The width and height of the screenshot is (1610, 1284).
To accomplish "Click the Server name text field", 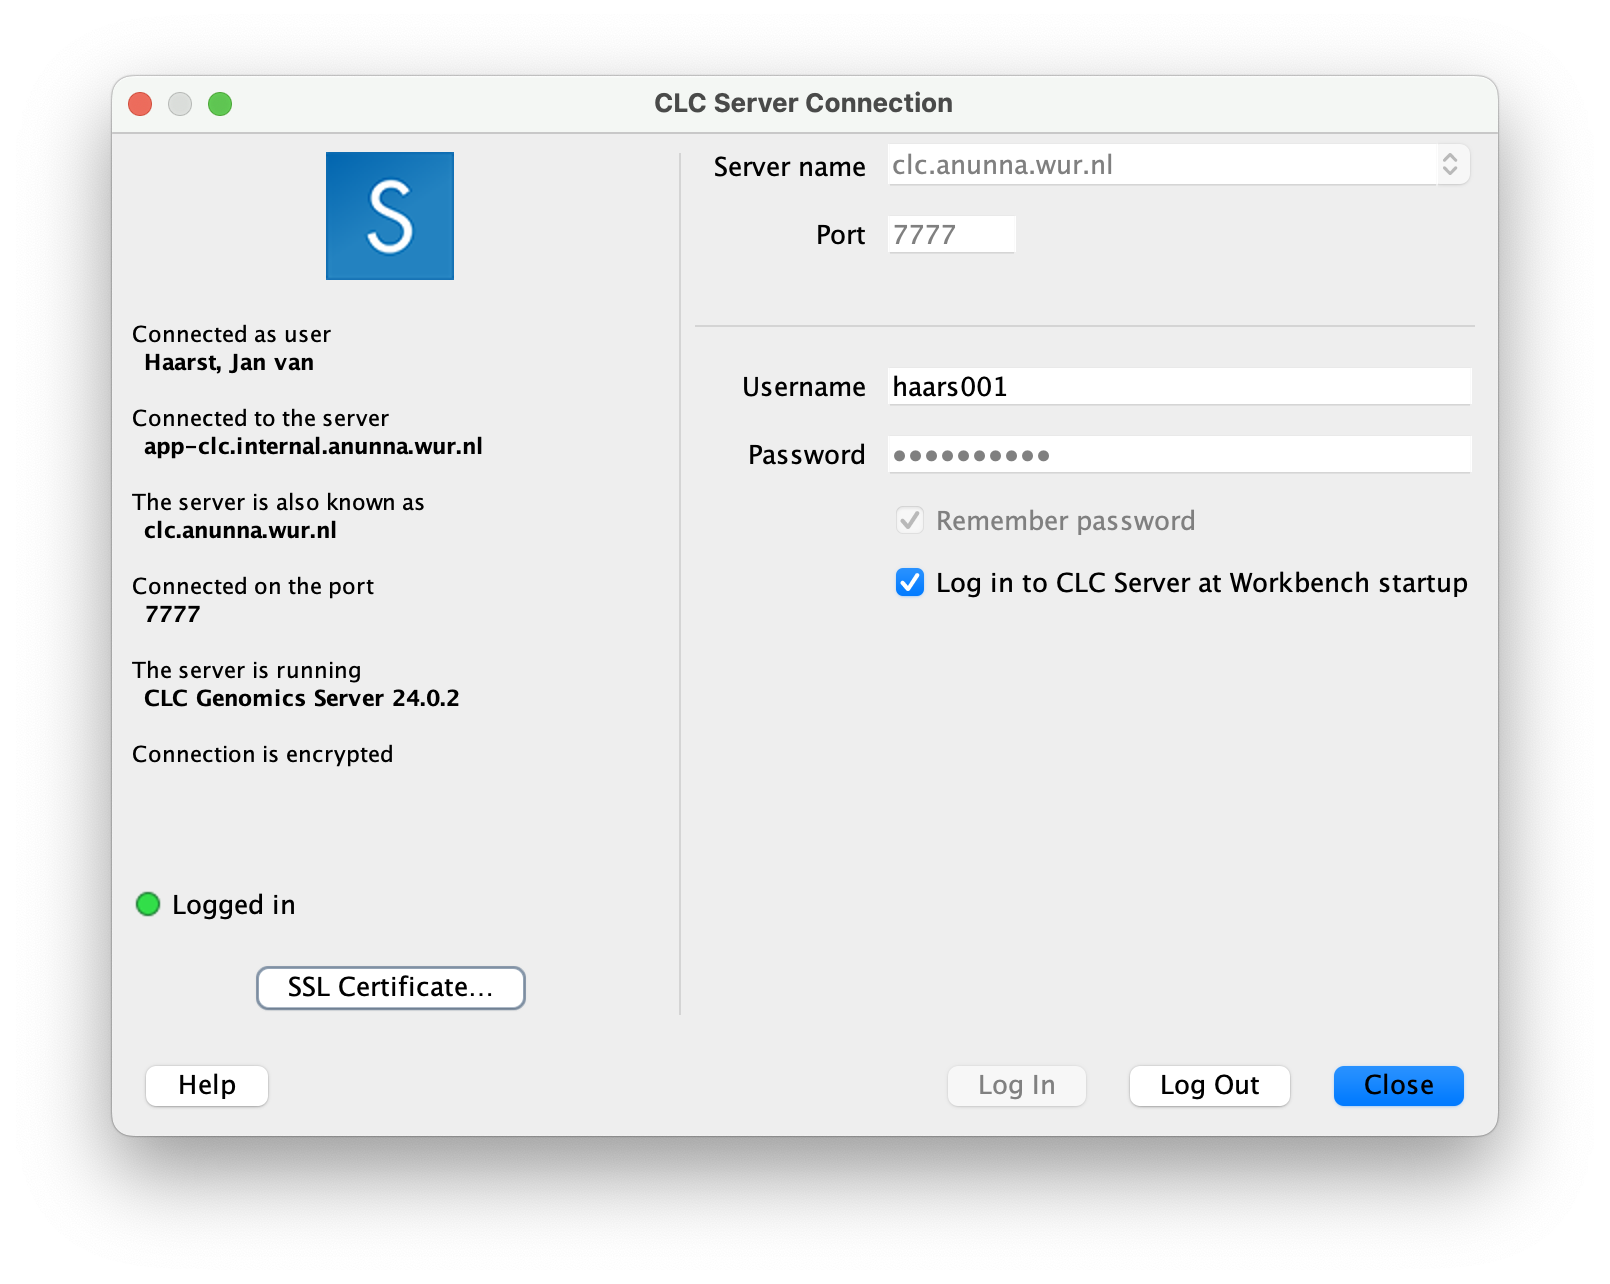I will [1160, 165].
